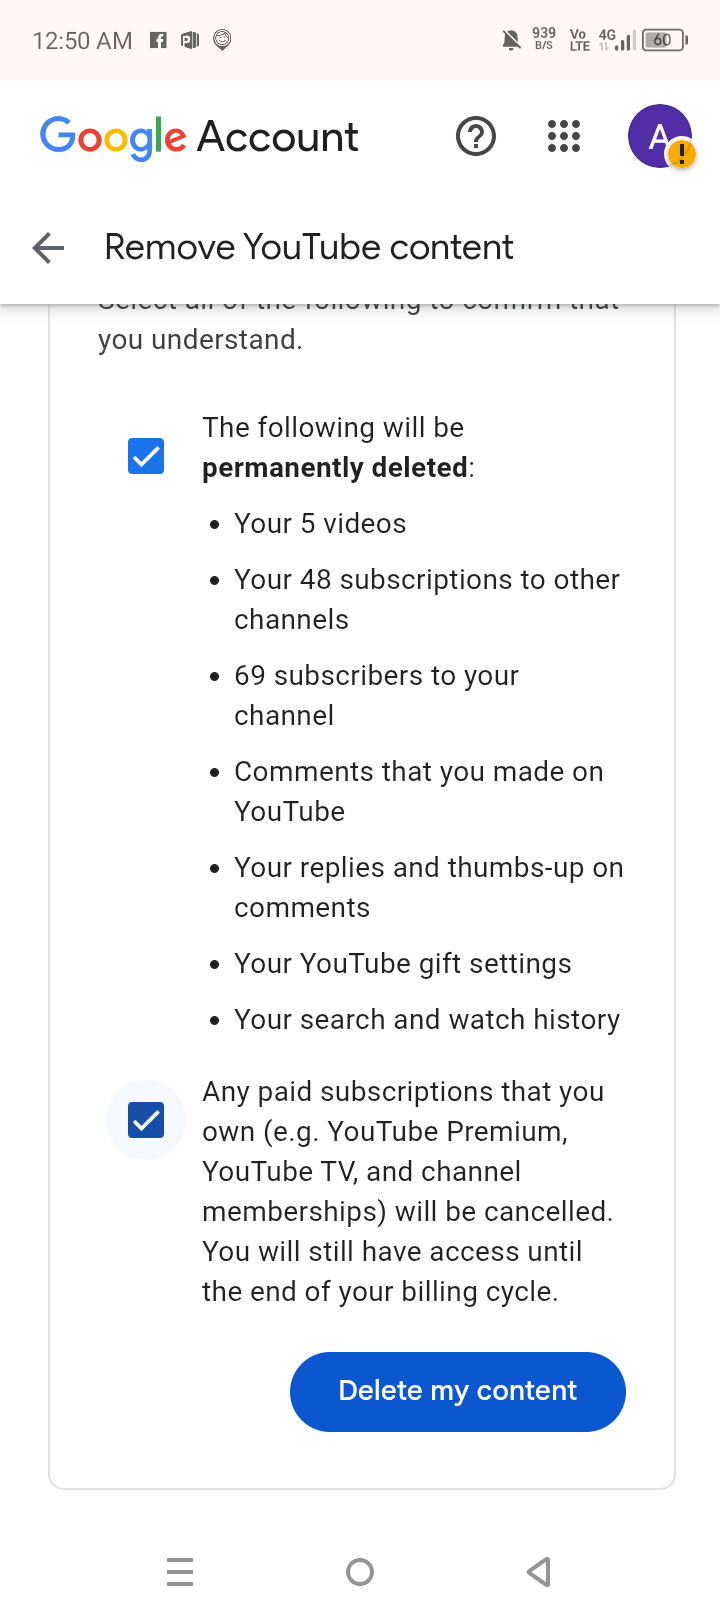720x1612 pixels.
Task: Tap the Google Account logo
Action: click(199, 137)
